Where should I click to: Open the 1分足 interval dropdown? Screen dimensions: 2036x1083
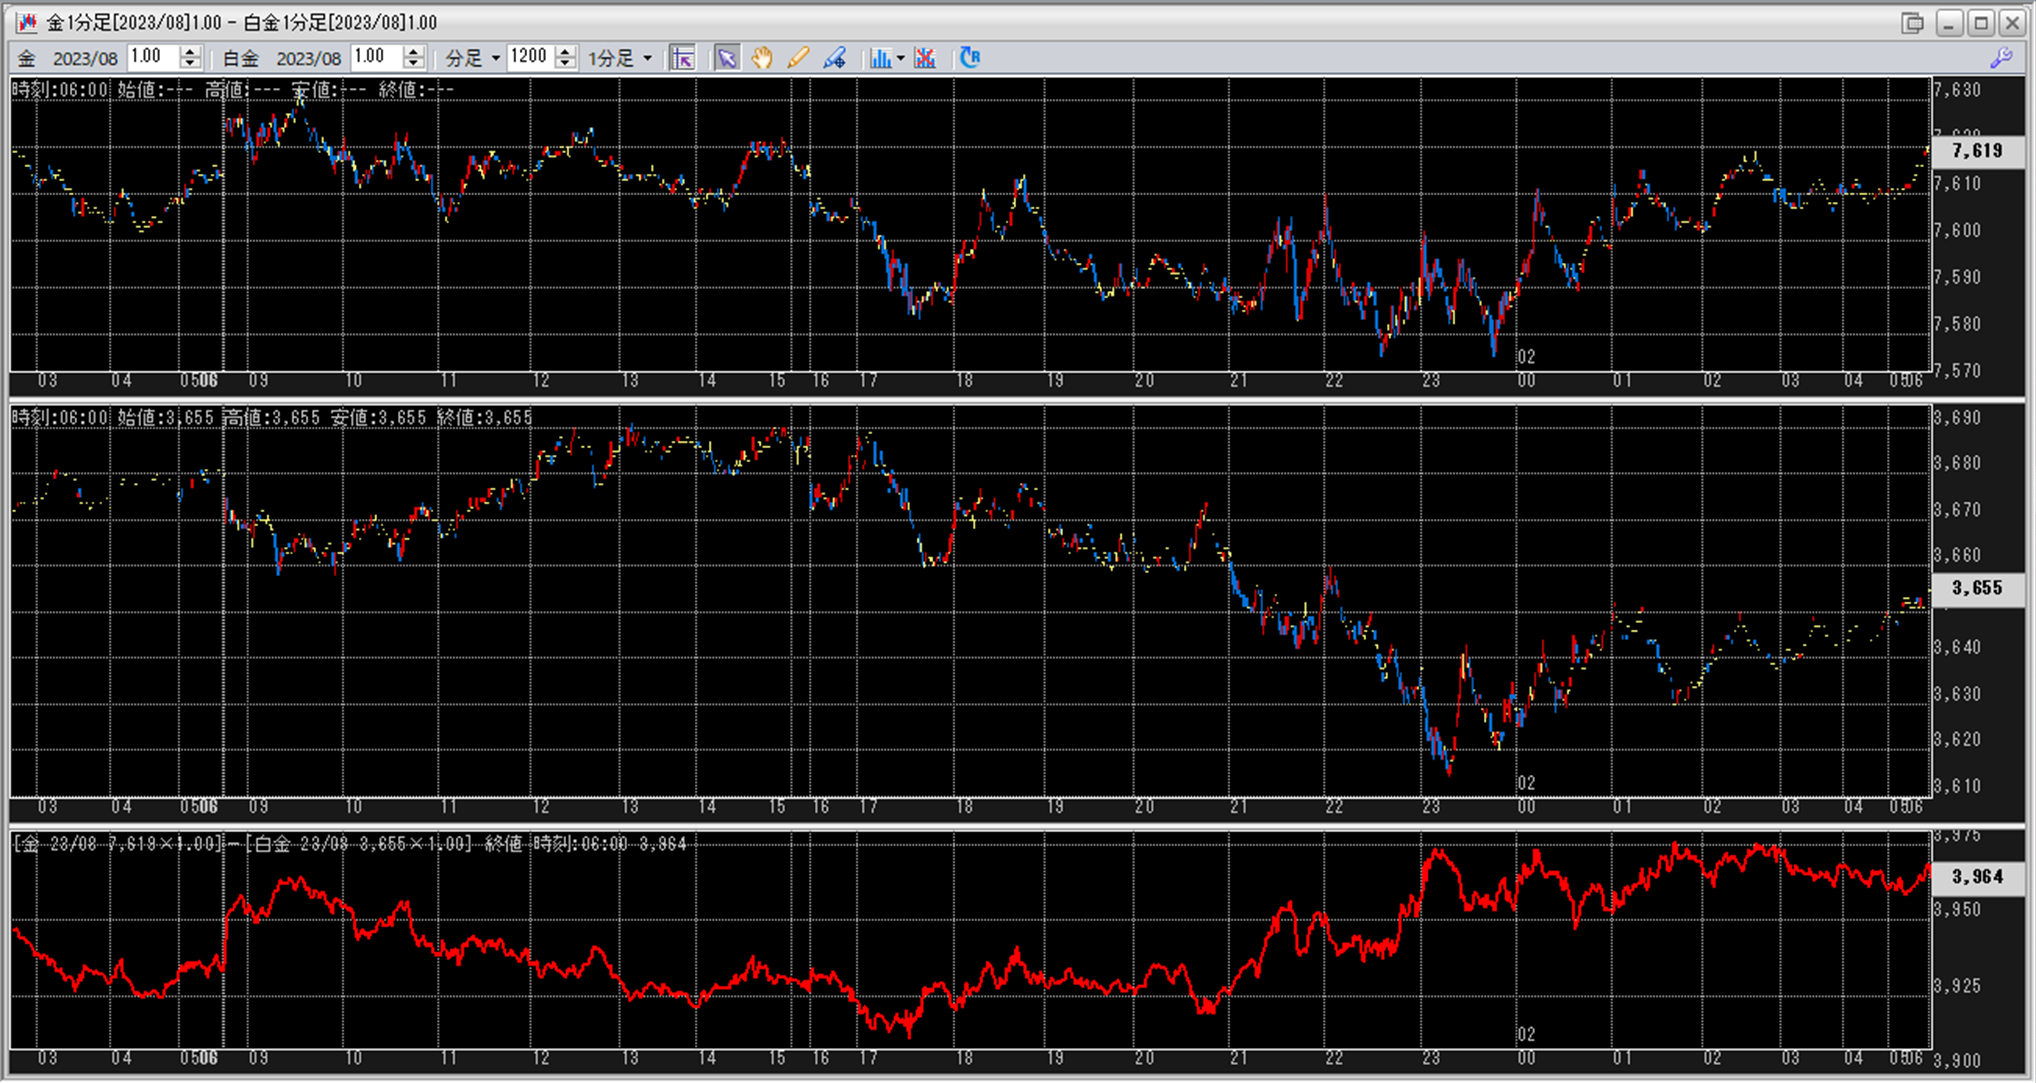[x=647, y=58]
